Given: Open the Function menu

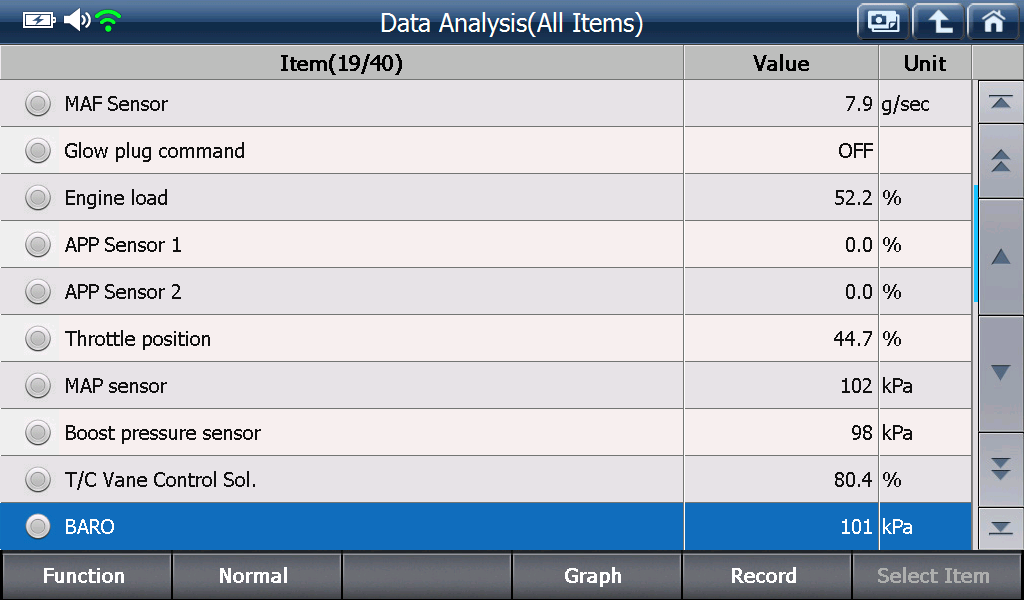Looking at the screenshot, I should pyautogui.click(x=86, y=576).
